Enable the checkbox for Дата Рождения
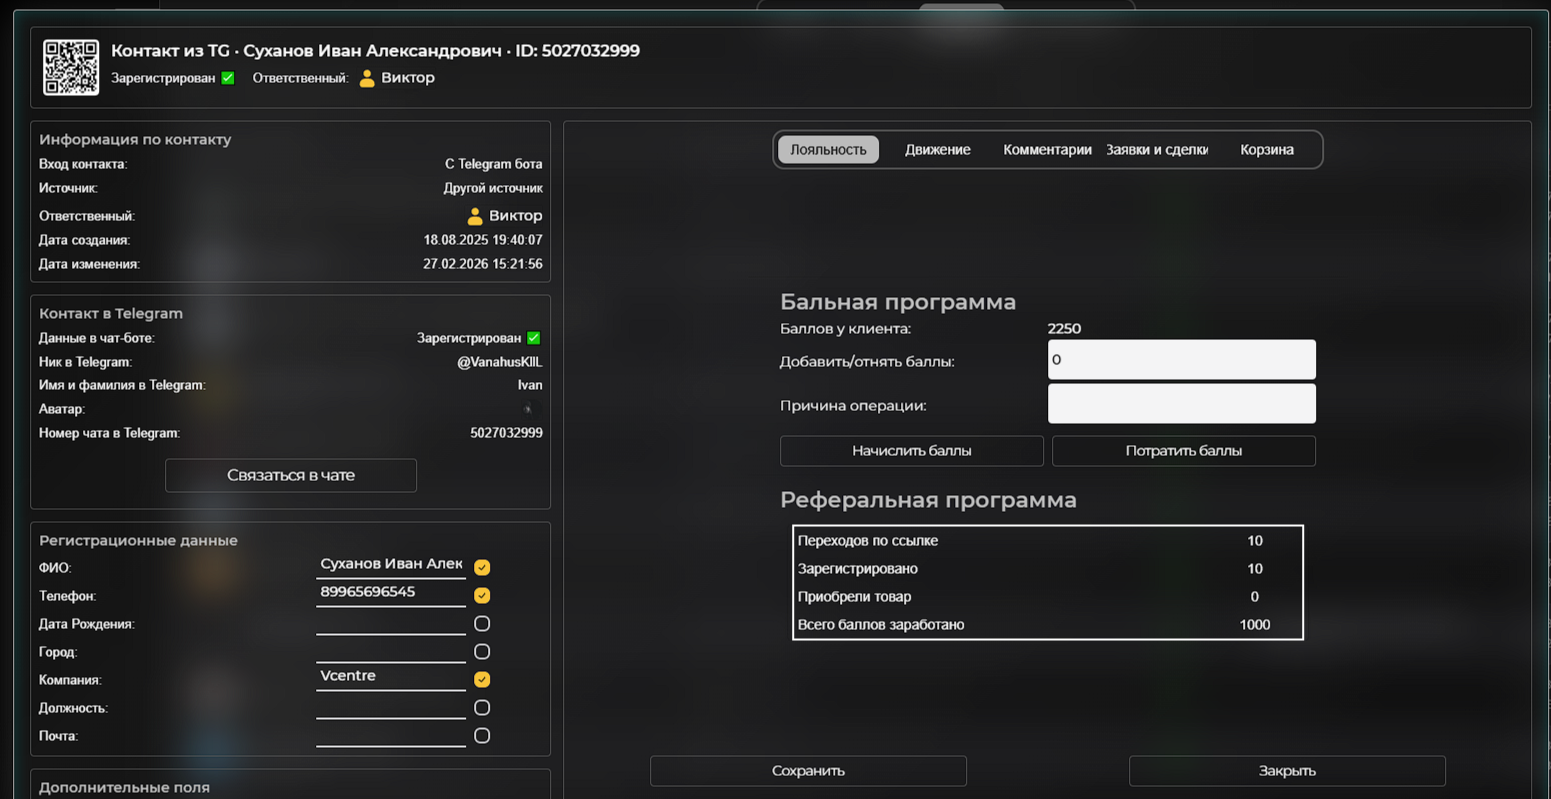This screenshot has width=1551, height=799. point(482,623)
